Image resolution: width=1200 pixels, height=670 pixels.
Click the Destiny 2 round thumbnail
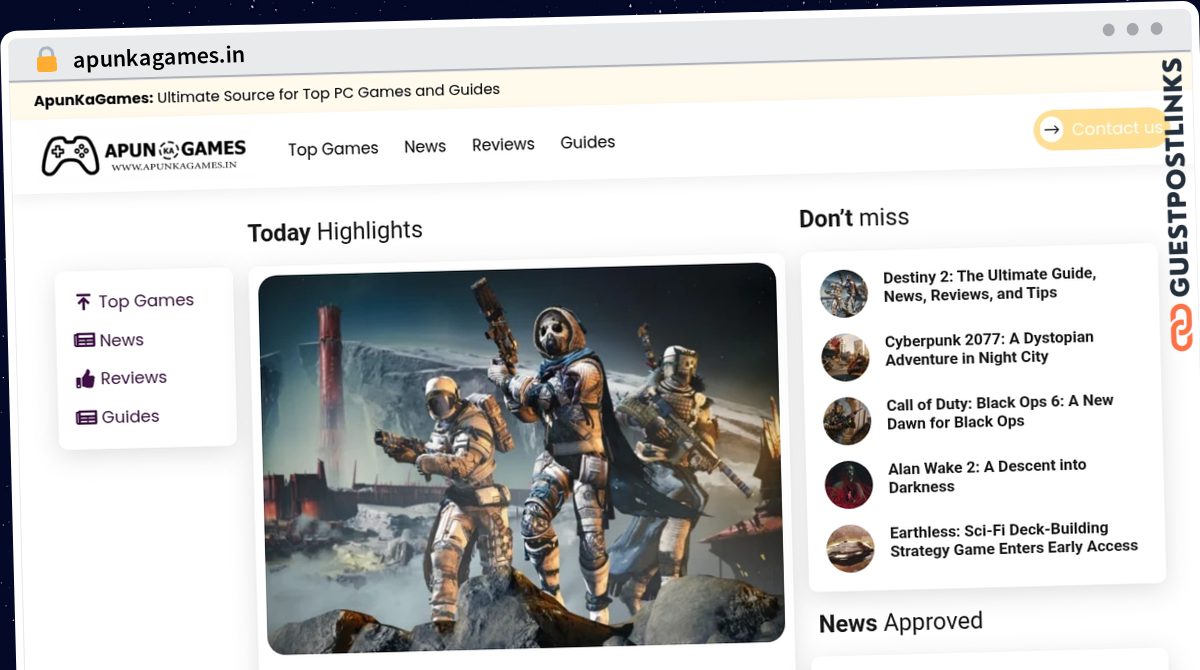pyautogui.click(x=844, y=294)
